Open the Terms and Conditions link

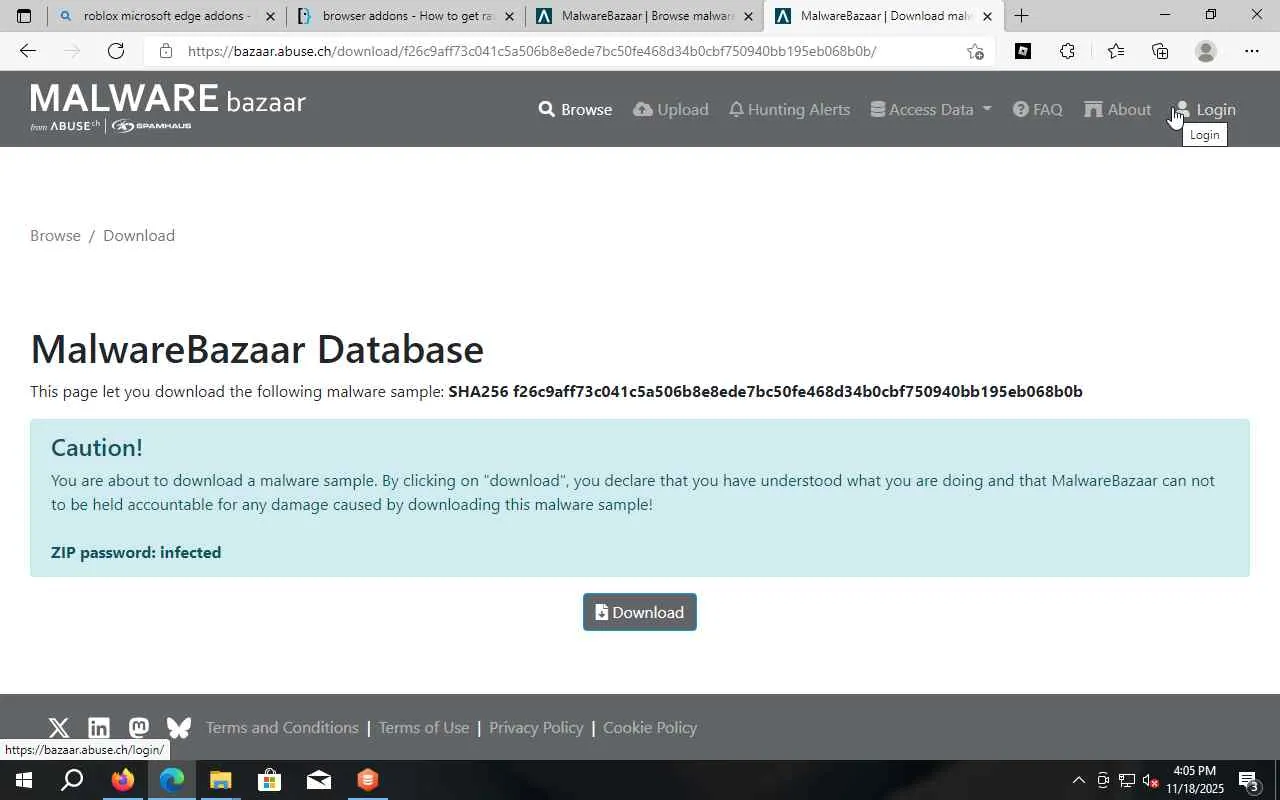coord(282,727)
